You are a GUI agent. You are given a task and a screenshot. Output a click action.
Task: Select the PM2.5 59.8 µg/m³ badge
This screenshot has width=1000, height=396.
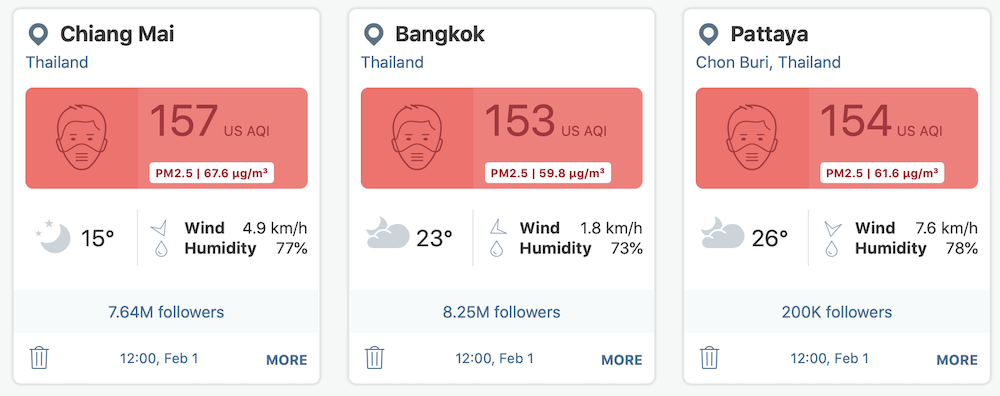tap(548, 173)
